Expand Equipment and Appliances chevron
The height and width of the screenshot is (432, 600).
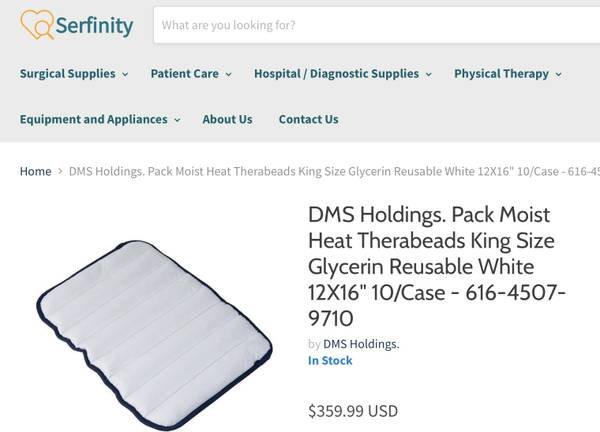[177, 120]
